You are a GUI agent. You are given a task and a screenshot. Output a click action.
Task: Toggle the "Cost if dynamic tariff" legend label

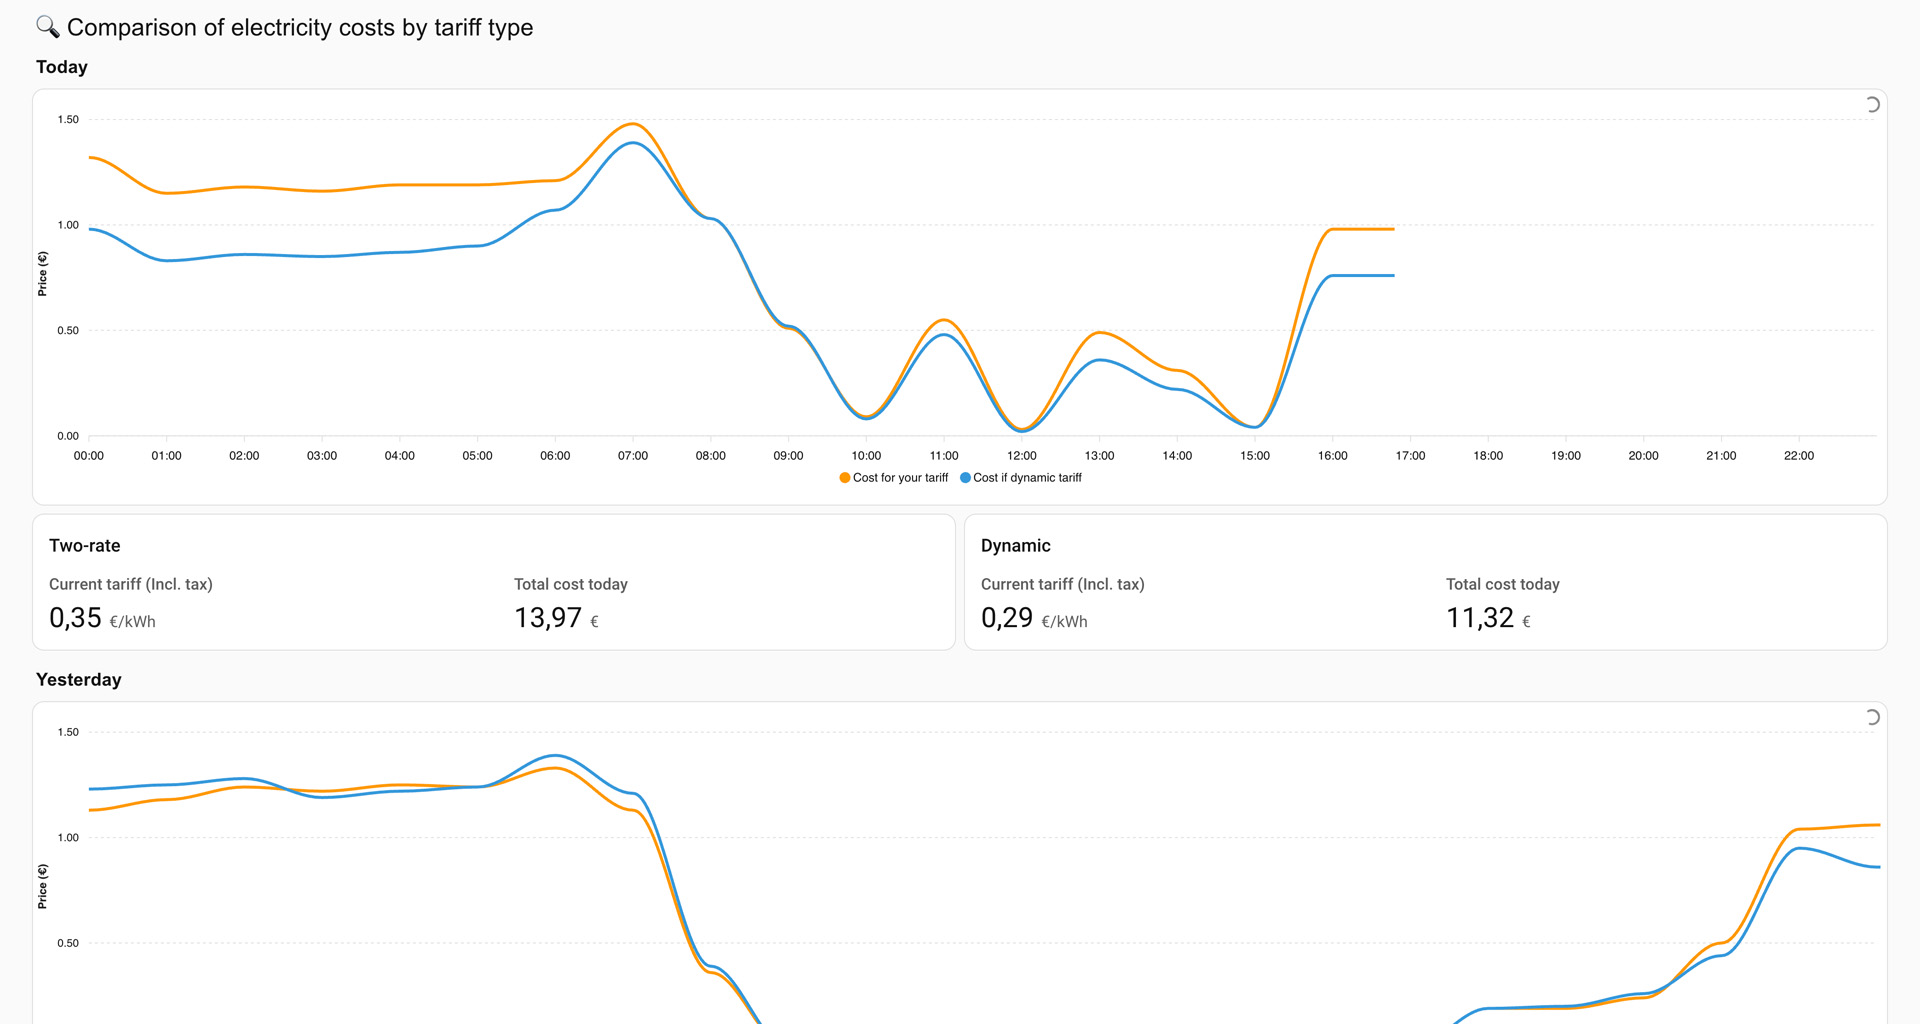point(1027,478)
